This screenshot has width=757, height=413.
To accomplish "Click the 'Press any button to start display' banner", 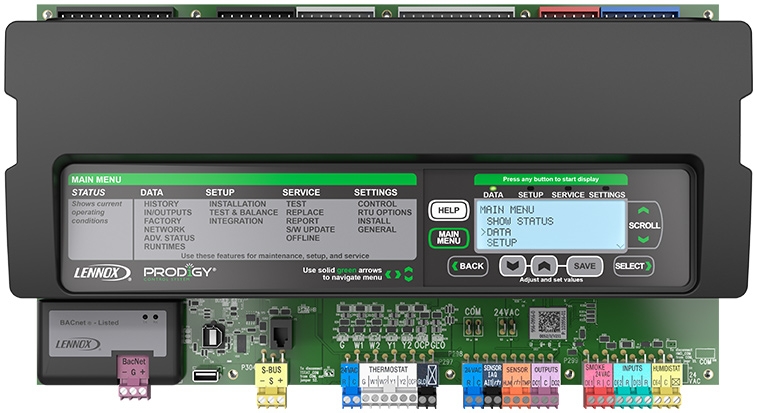I will coord(550,179).
